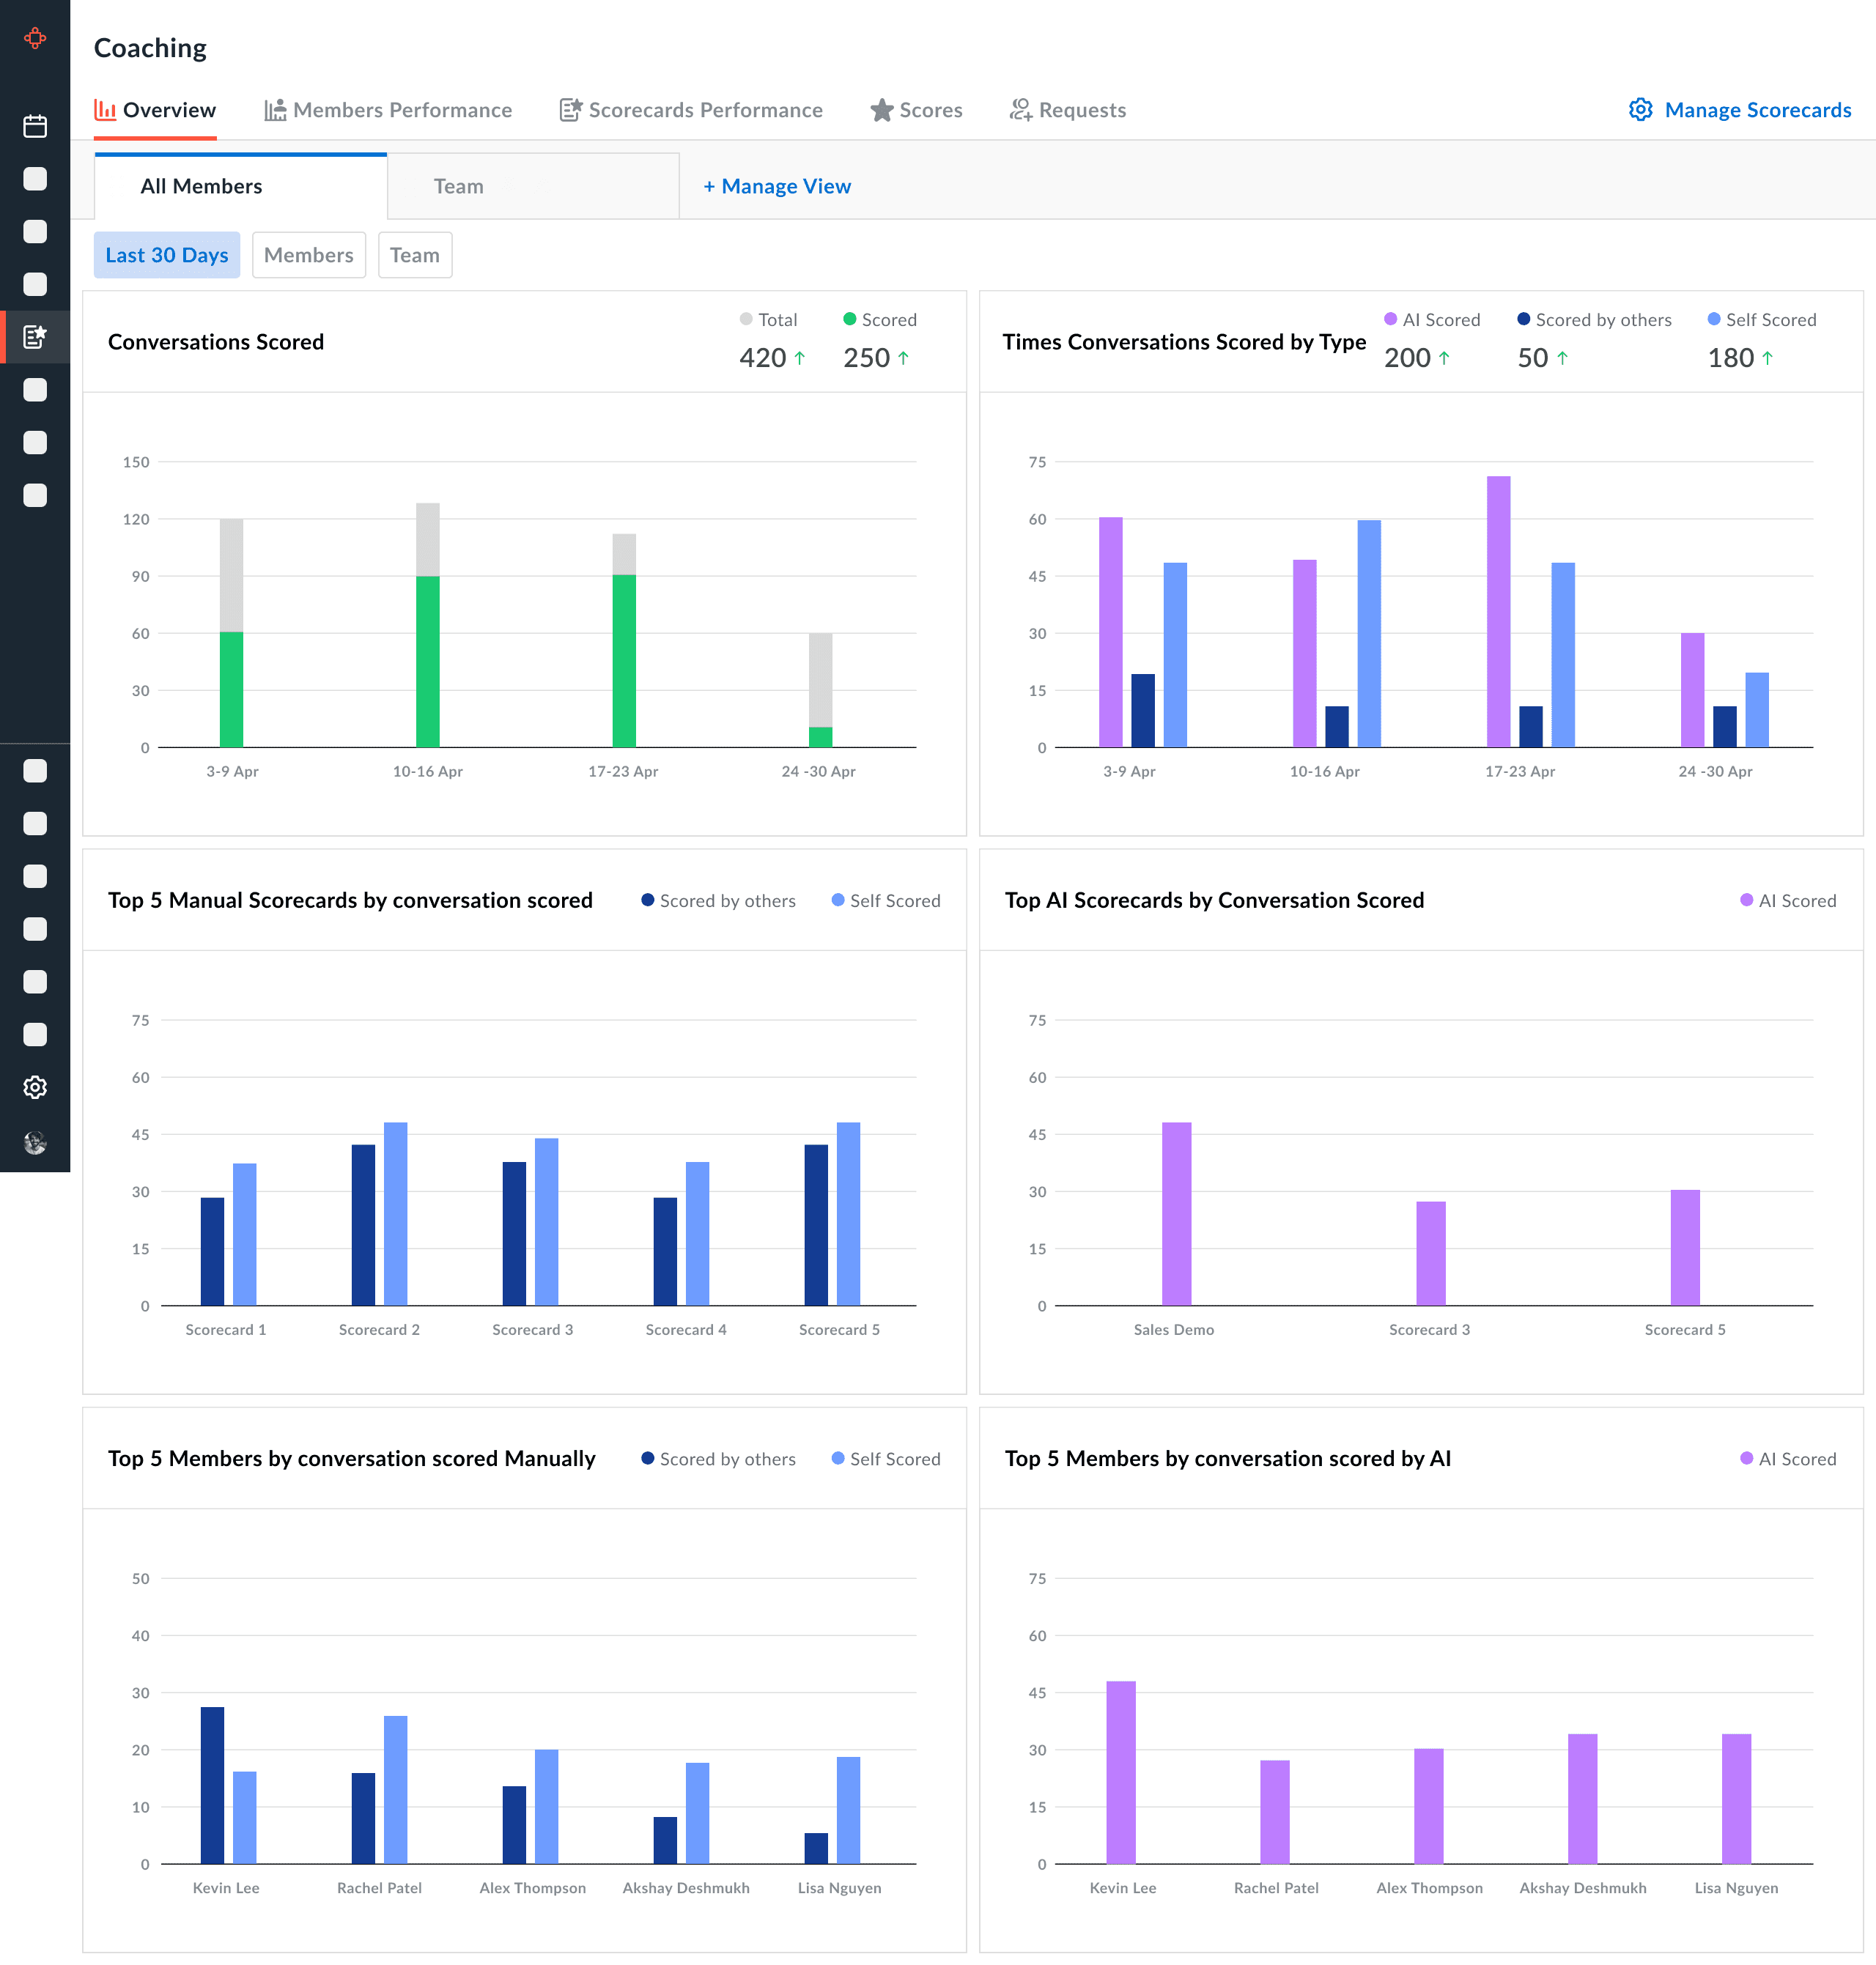Click the app logo icon
The width and height of the screenshot is (1876, 1965).
click(x=35, y=38)
